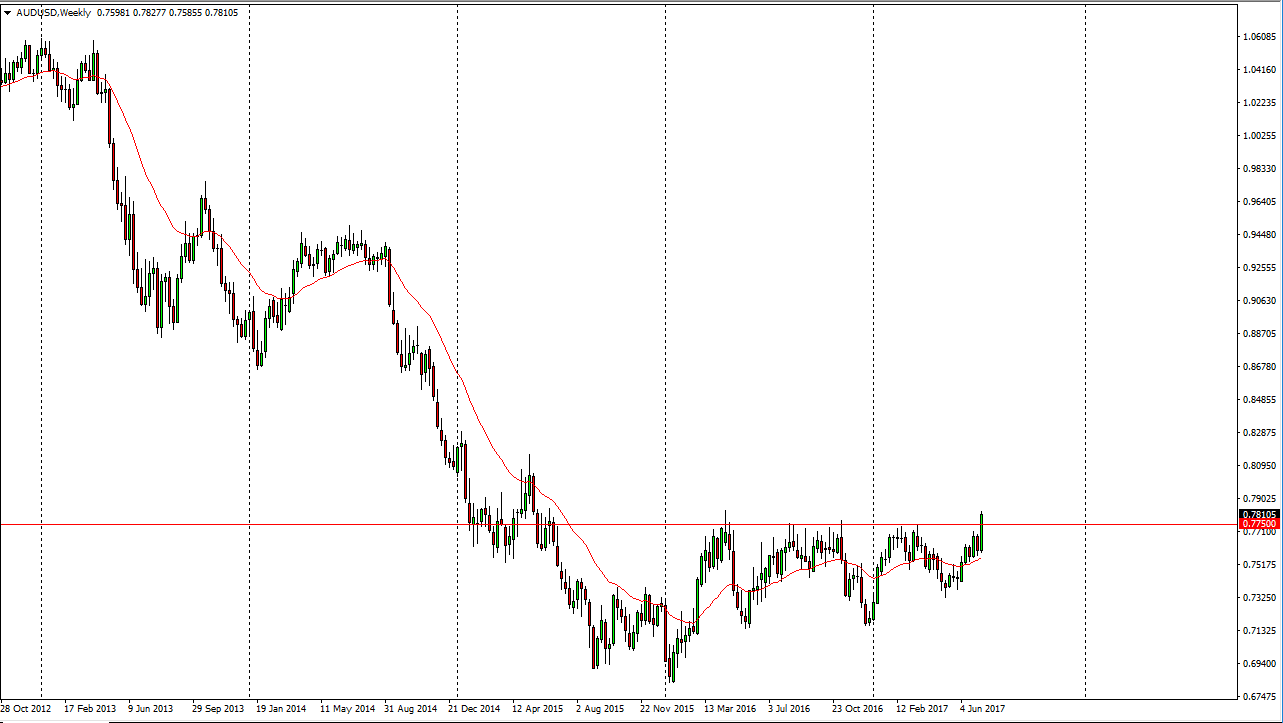Click the 22 Nov 2015 date label
Screen dimensions: 1283x723
(667, 709)
